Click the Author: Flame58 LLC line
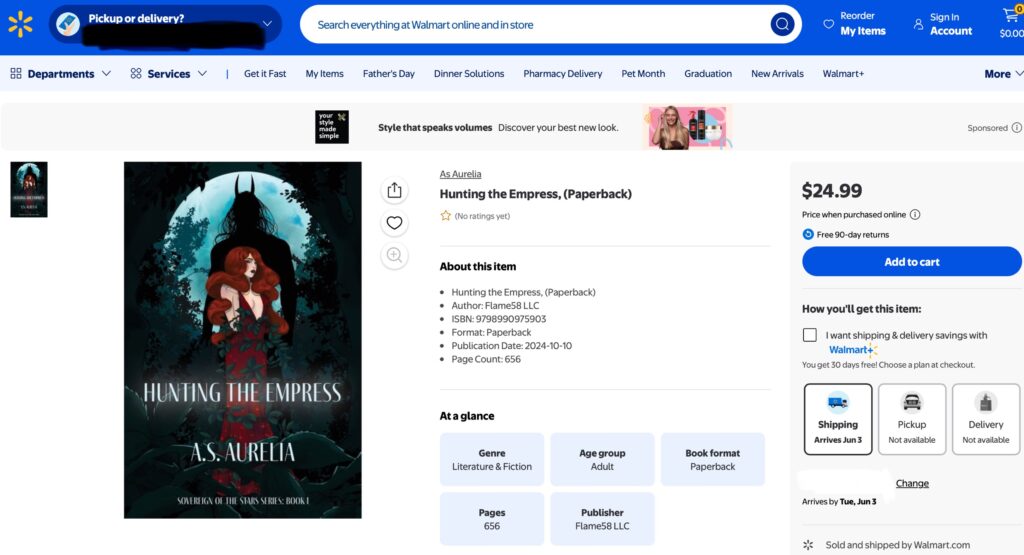This screenshot has height=555, width=1024. [x=495, y=306]
